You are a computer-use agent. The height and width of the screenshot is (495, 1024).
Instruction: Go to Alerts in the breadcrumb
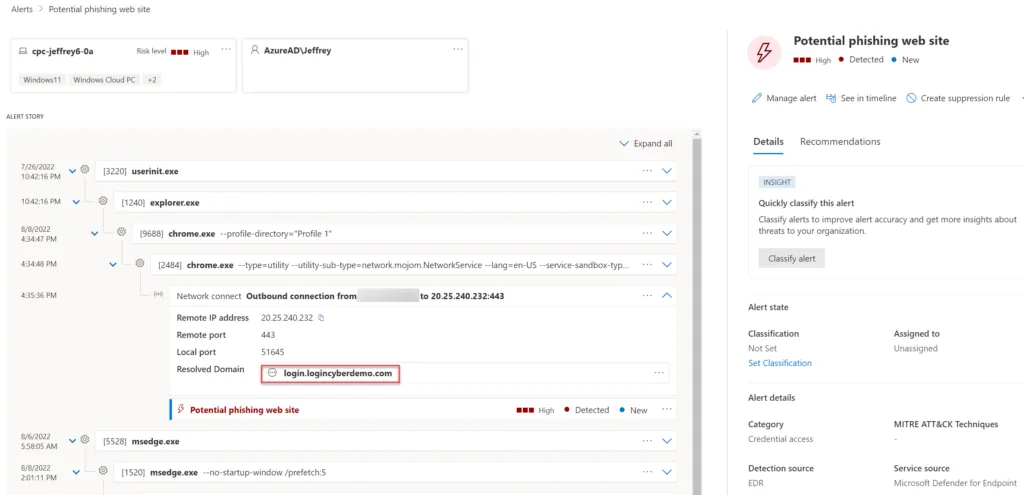tap(20, 8)
